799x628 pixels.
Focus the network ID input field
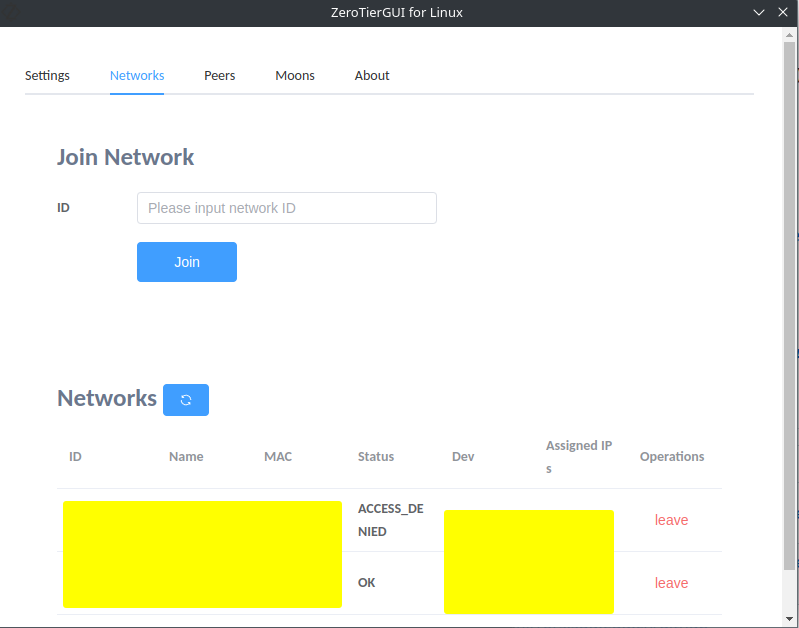(287, 208)
